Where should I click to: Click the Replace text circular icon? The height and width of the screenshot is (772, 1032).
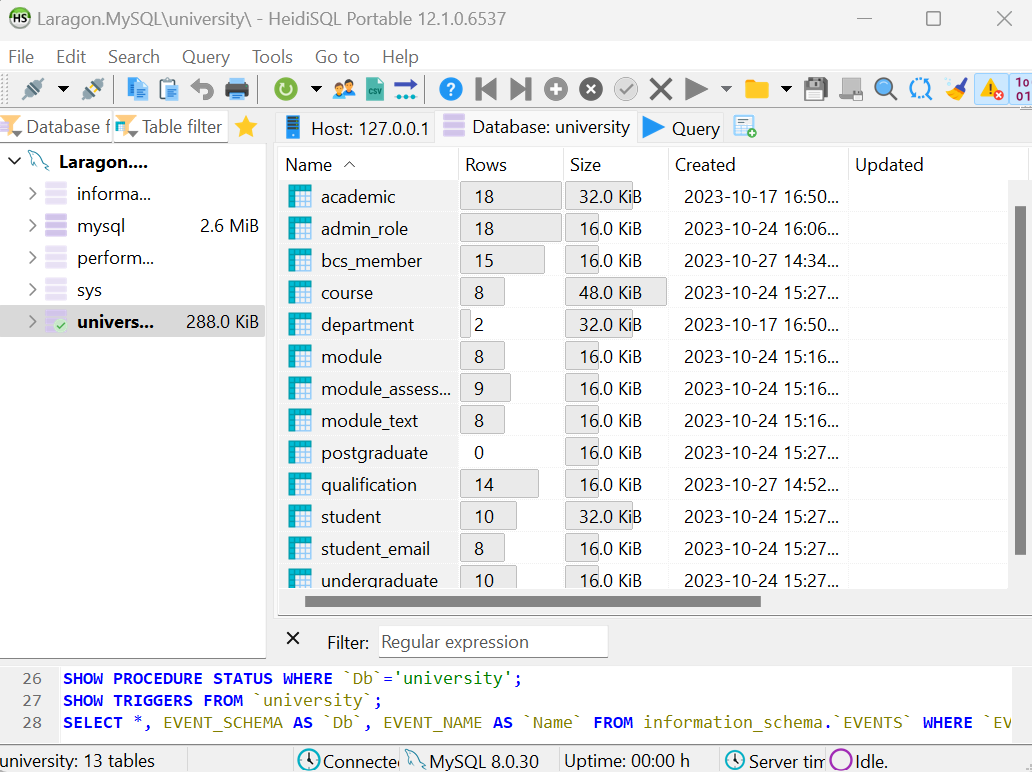(920, 88)
